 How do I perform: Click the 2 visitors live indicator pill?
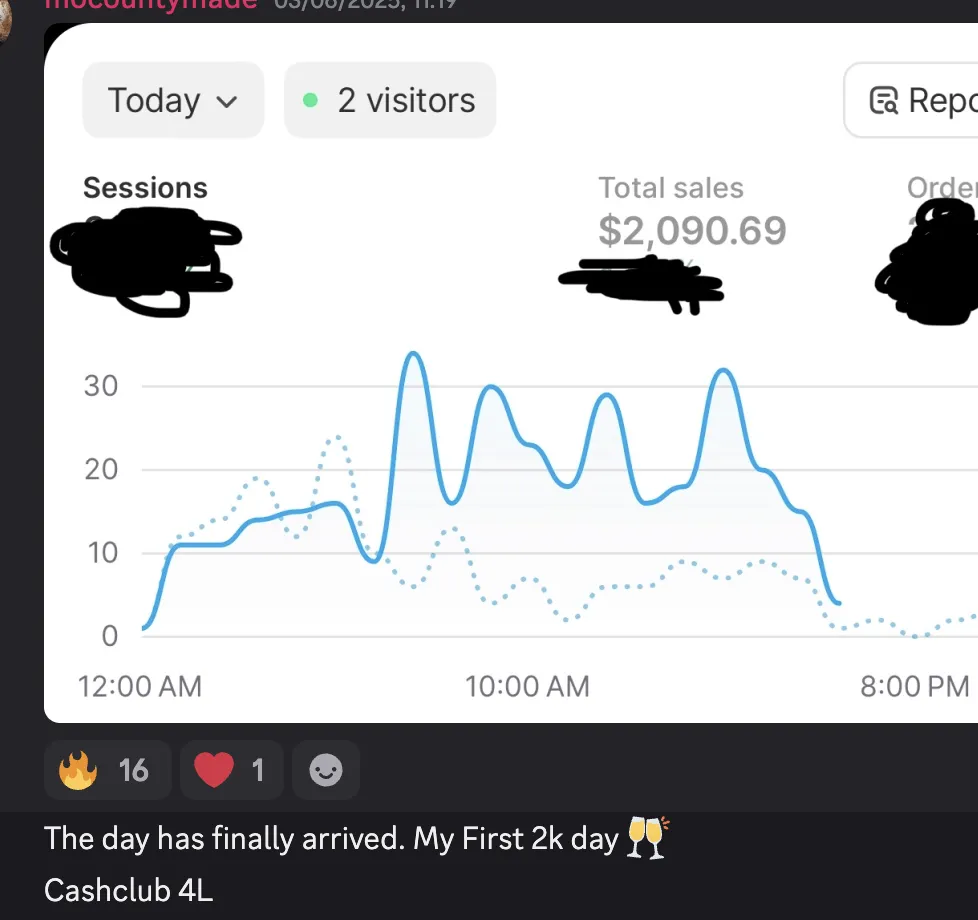390,100
